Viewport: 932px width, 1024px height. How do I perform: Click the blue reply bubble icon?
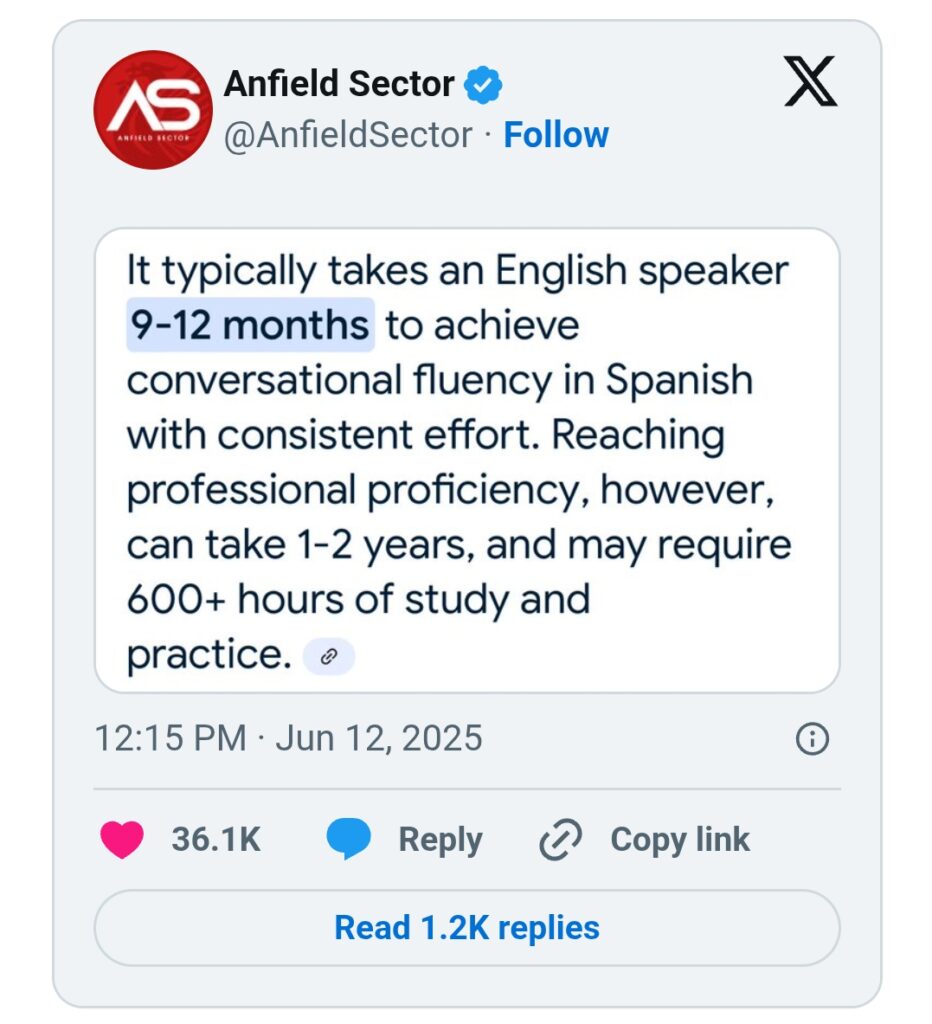(349, 839)
